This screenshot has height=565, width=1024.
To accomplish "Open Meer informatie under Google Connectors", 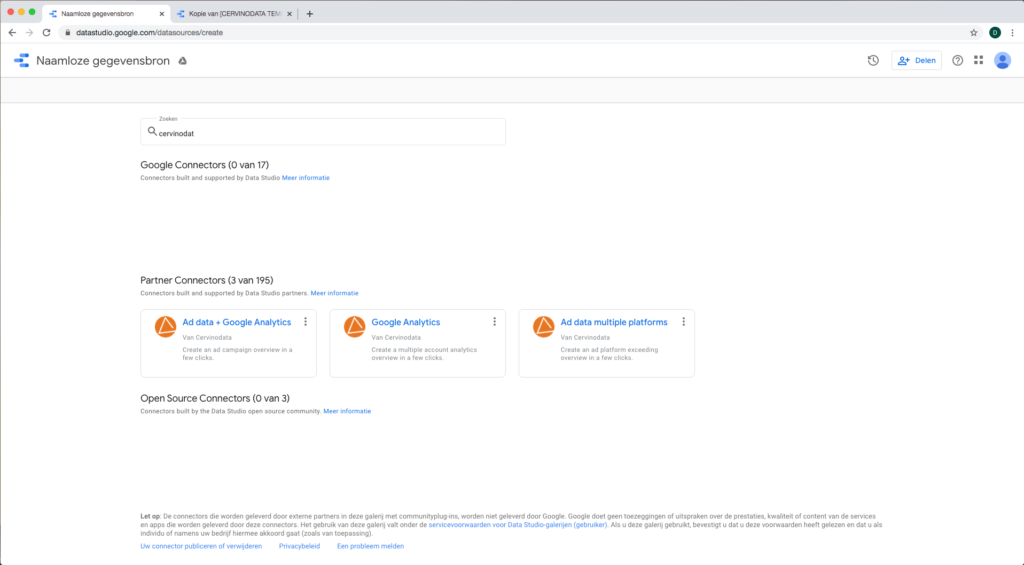I will click(x=306, y=178).
